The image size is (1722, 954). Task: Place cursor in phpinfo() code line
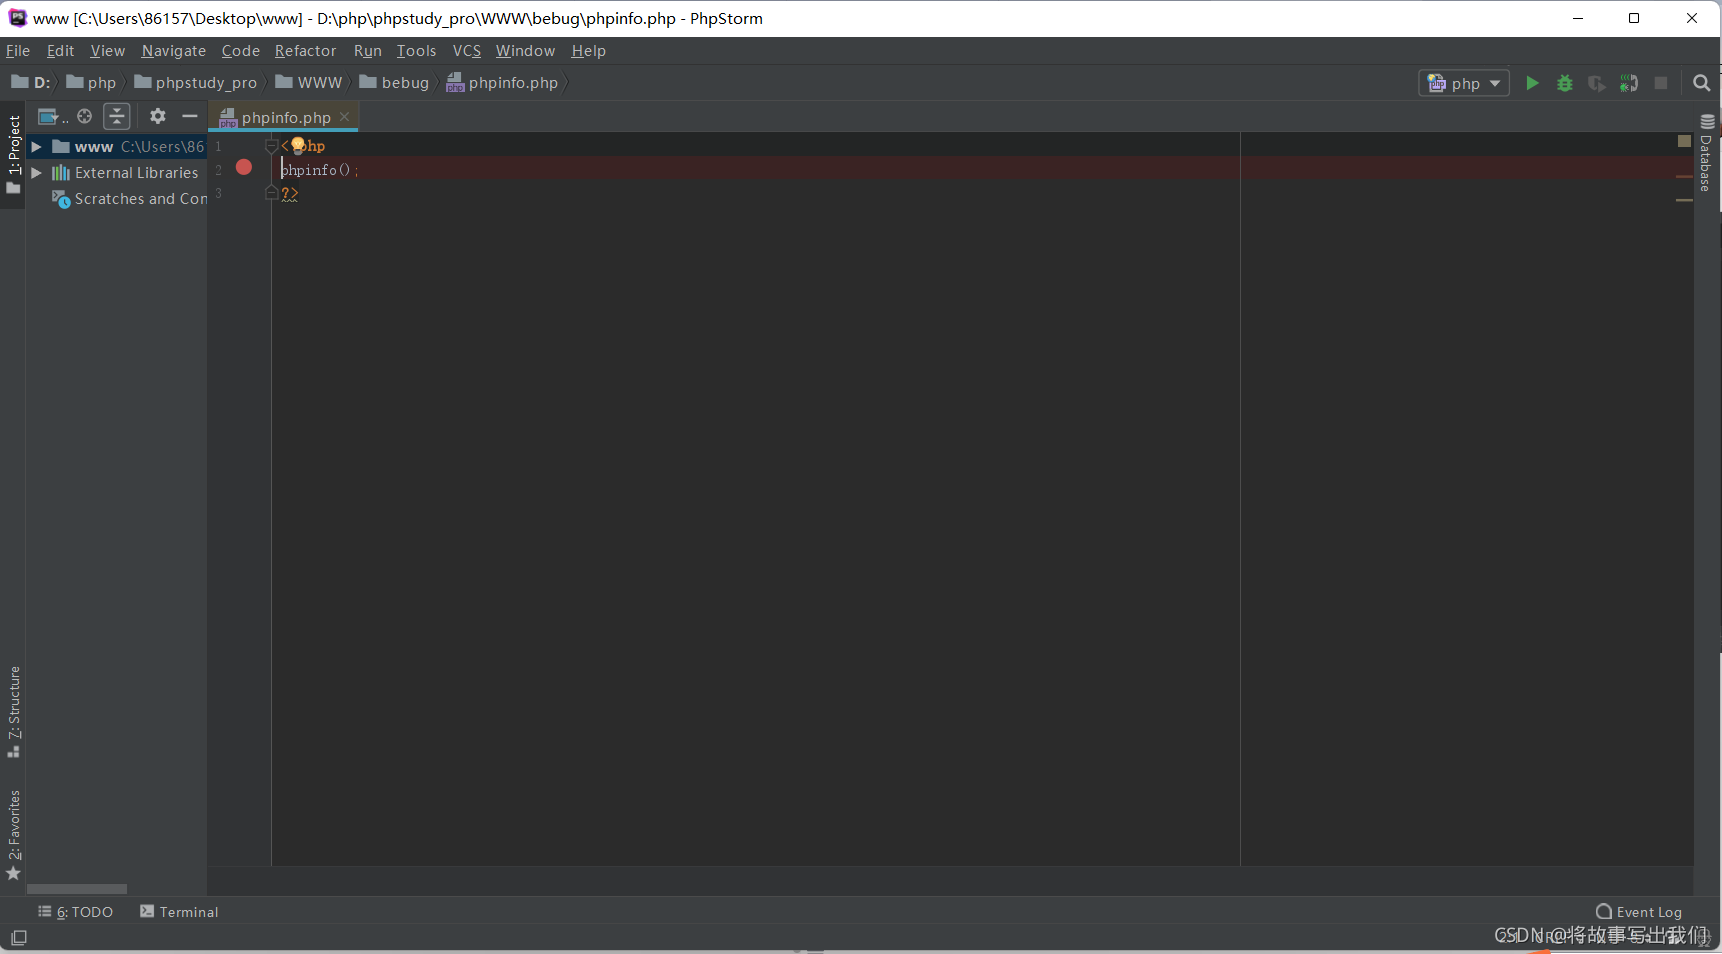point(319,170)
